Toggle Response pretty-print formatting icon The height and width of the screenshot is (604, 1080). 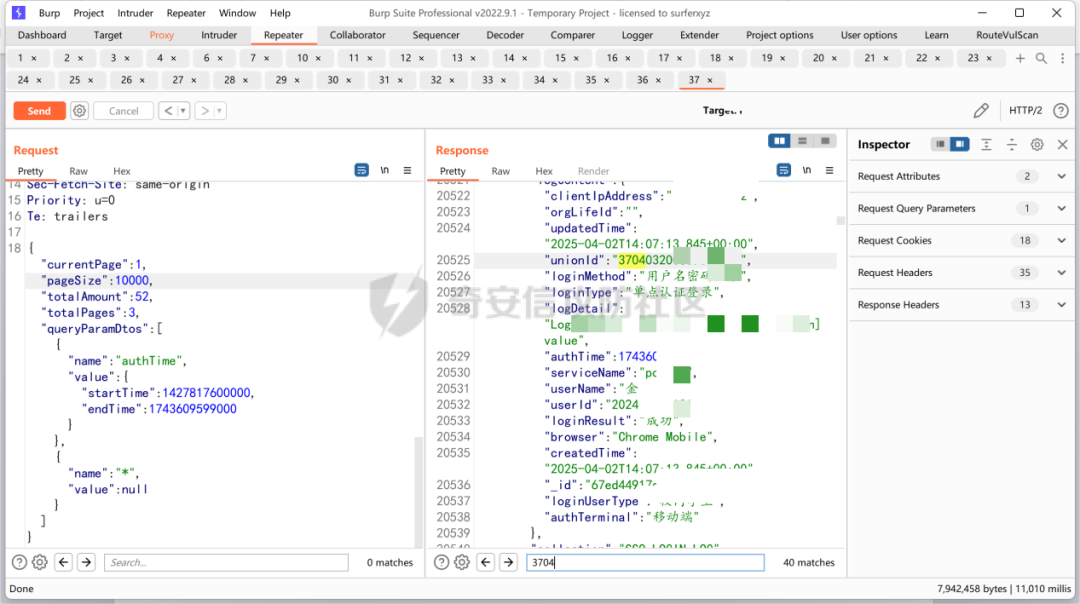coord(784,170)
